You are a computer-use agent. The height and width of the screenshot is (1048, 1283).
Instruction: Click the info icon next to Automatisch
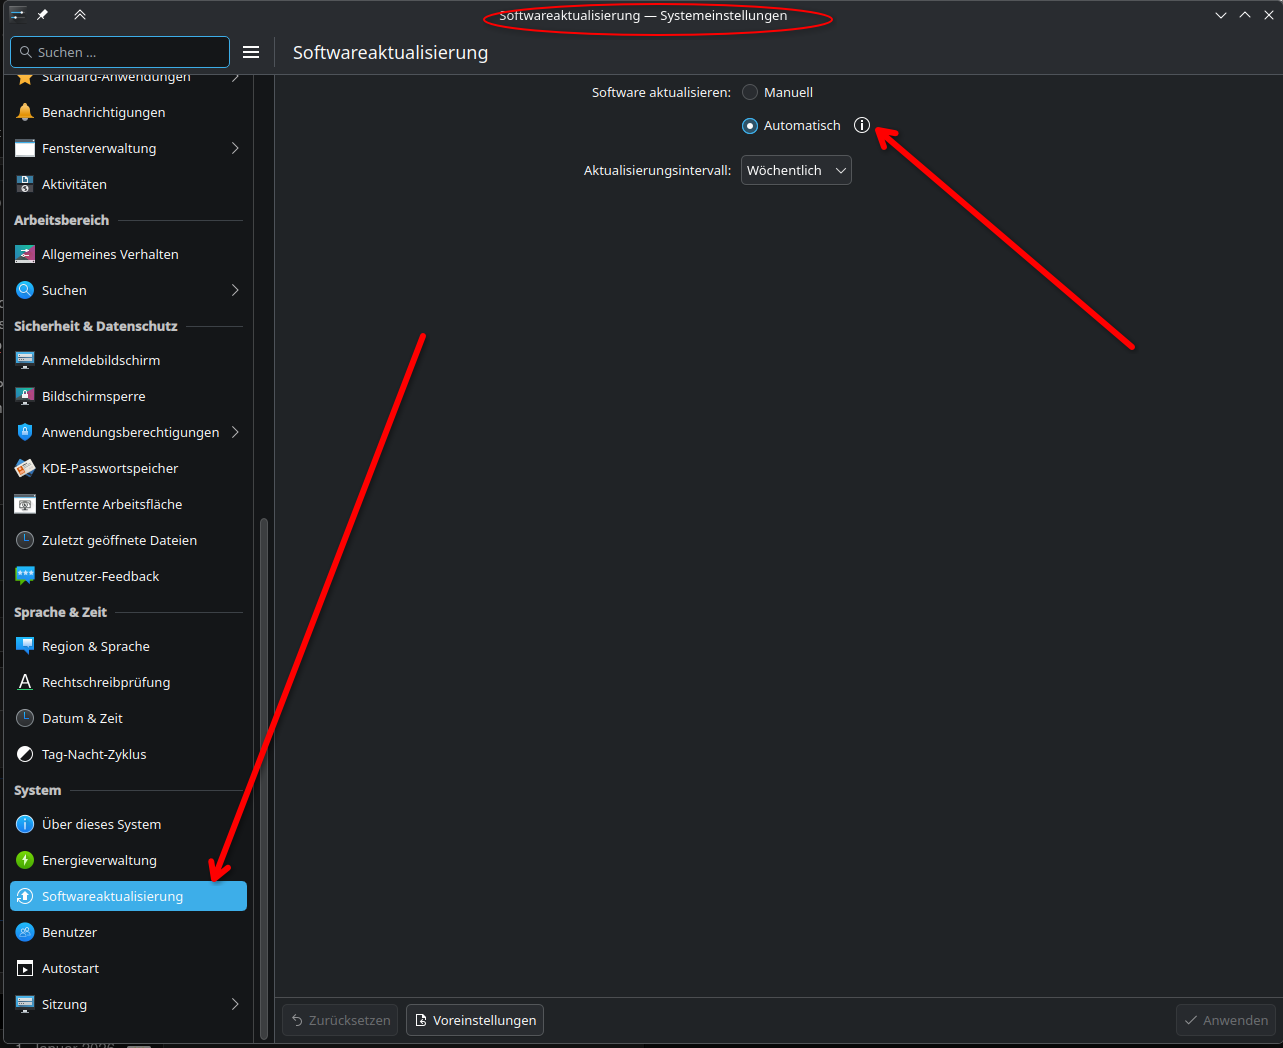(x=862, y=125)
